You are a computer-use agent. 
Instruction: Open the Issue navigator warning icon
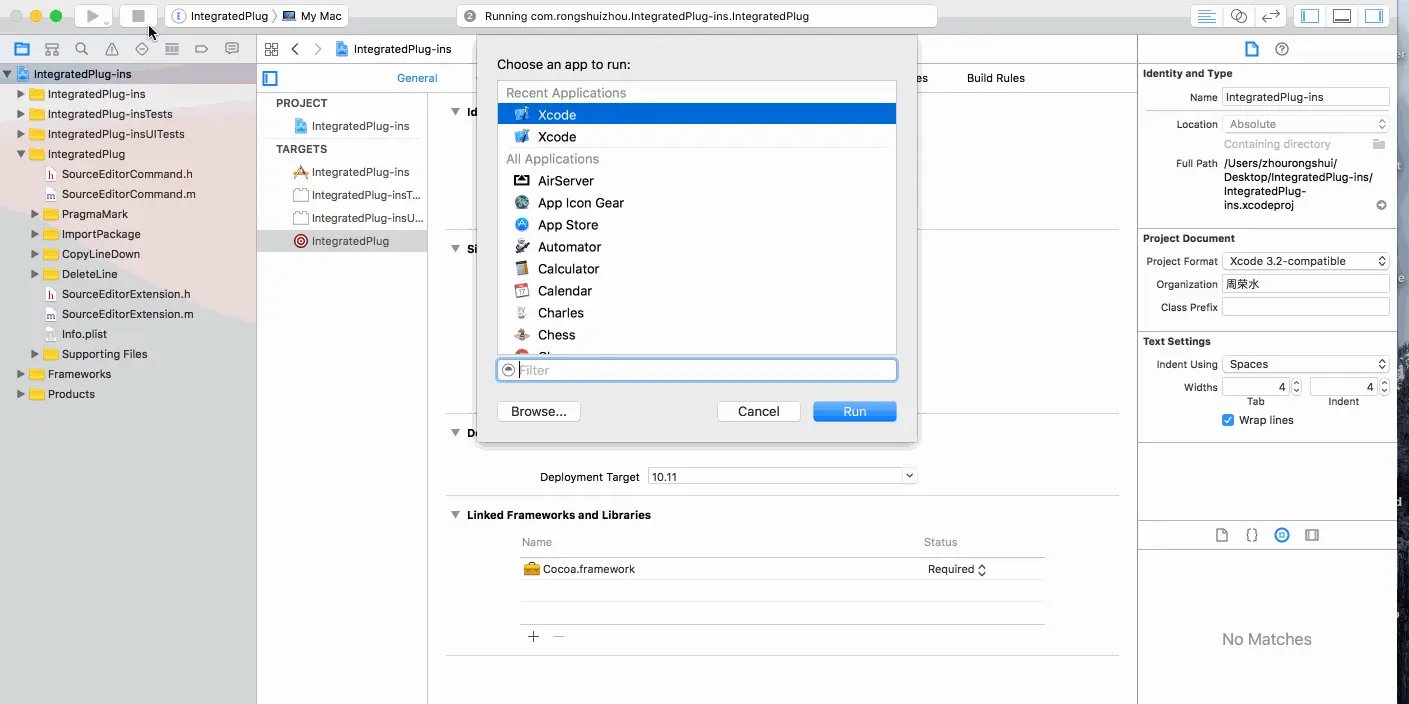(x=112, y=49)
